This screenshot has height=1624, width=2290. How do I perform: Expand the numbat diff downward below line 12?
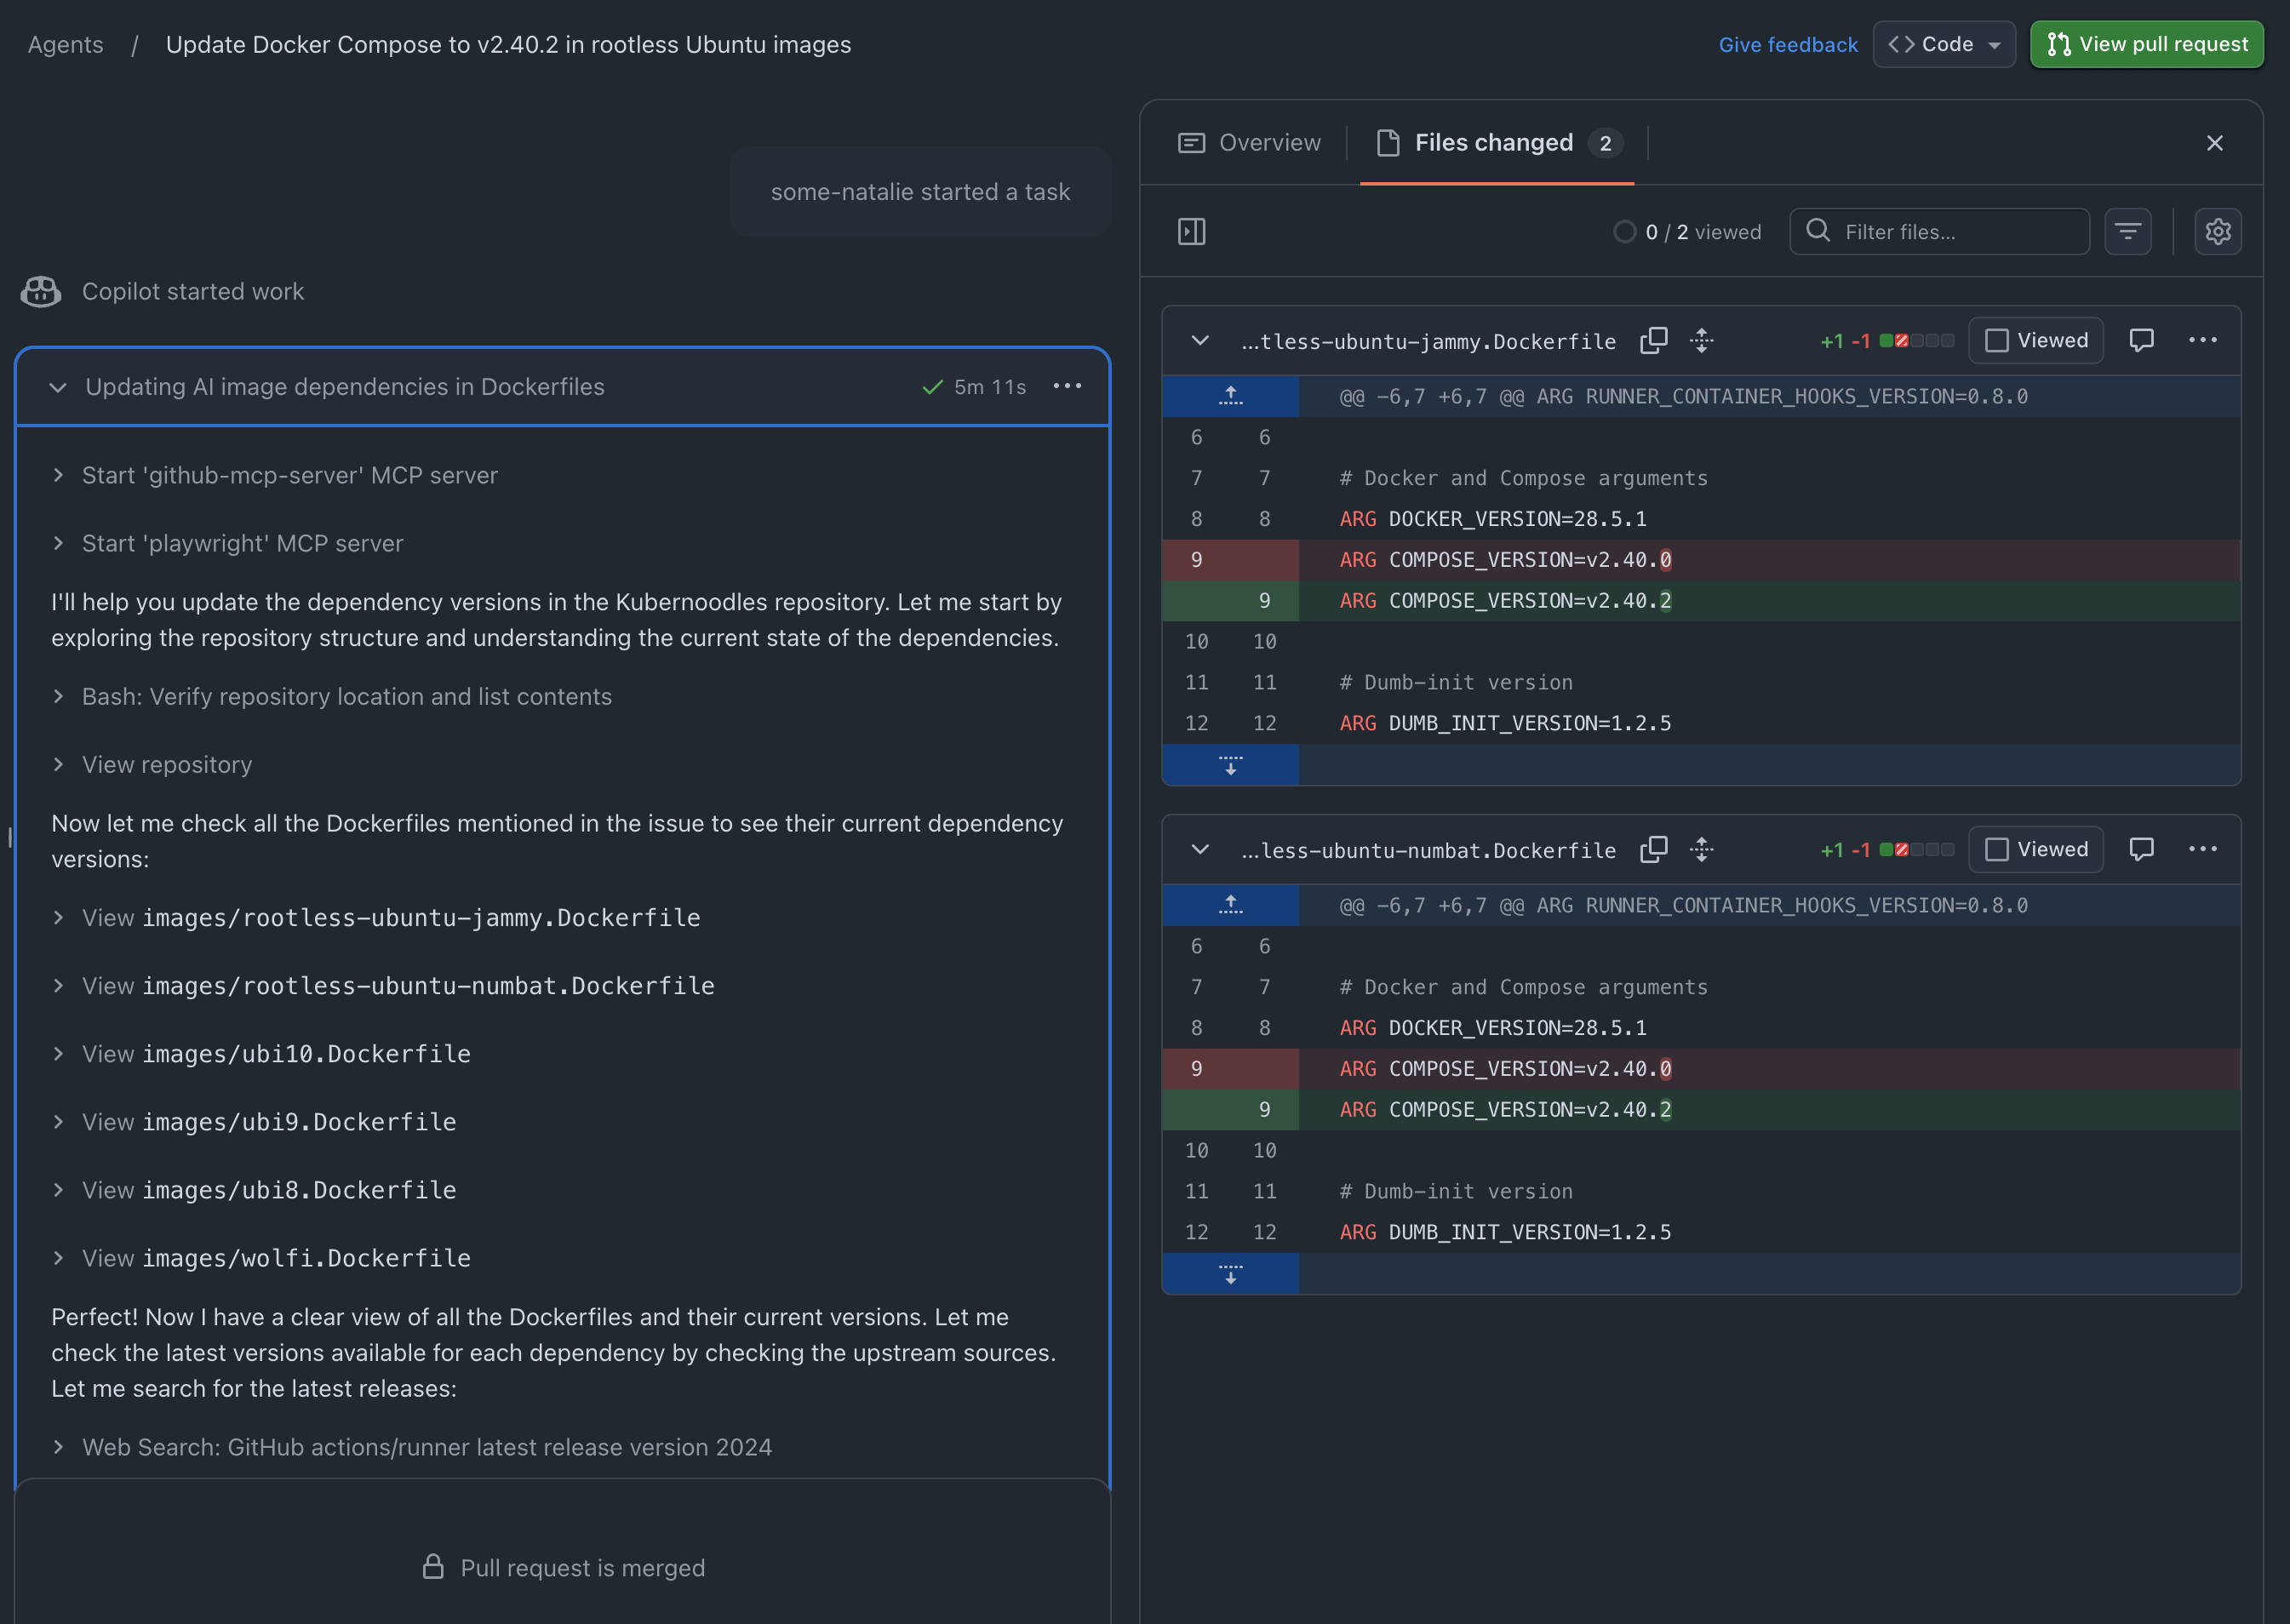(1230, 1274)
